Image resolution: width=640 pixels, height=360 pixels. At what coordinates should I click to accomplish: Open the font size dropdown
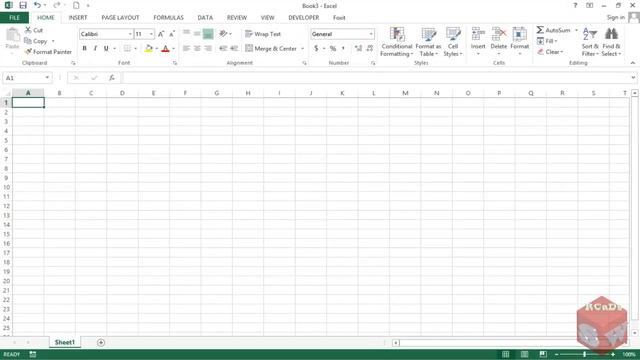click(x=151, y=34)
